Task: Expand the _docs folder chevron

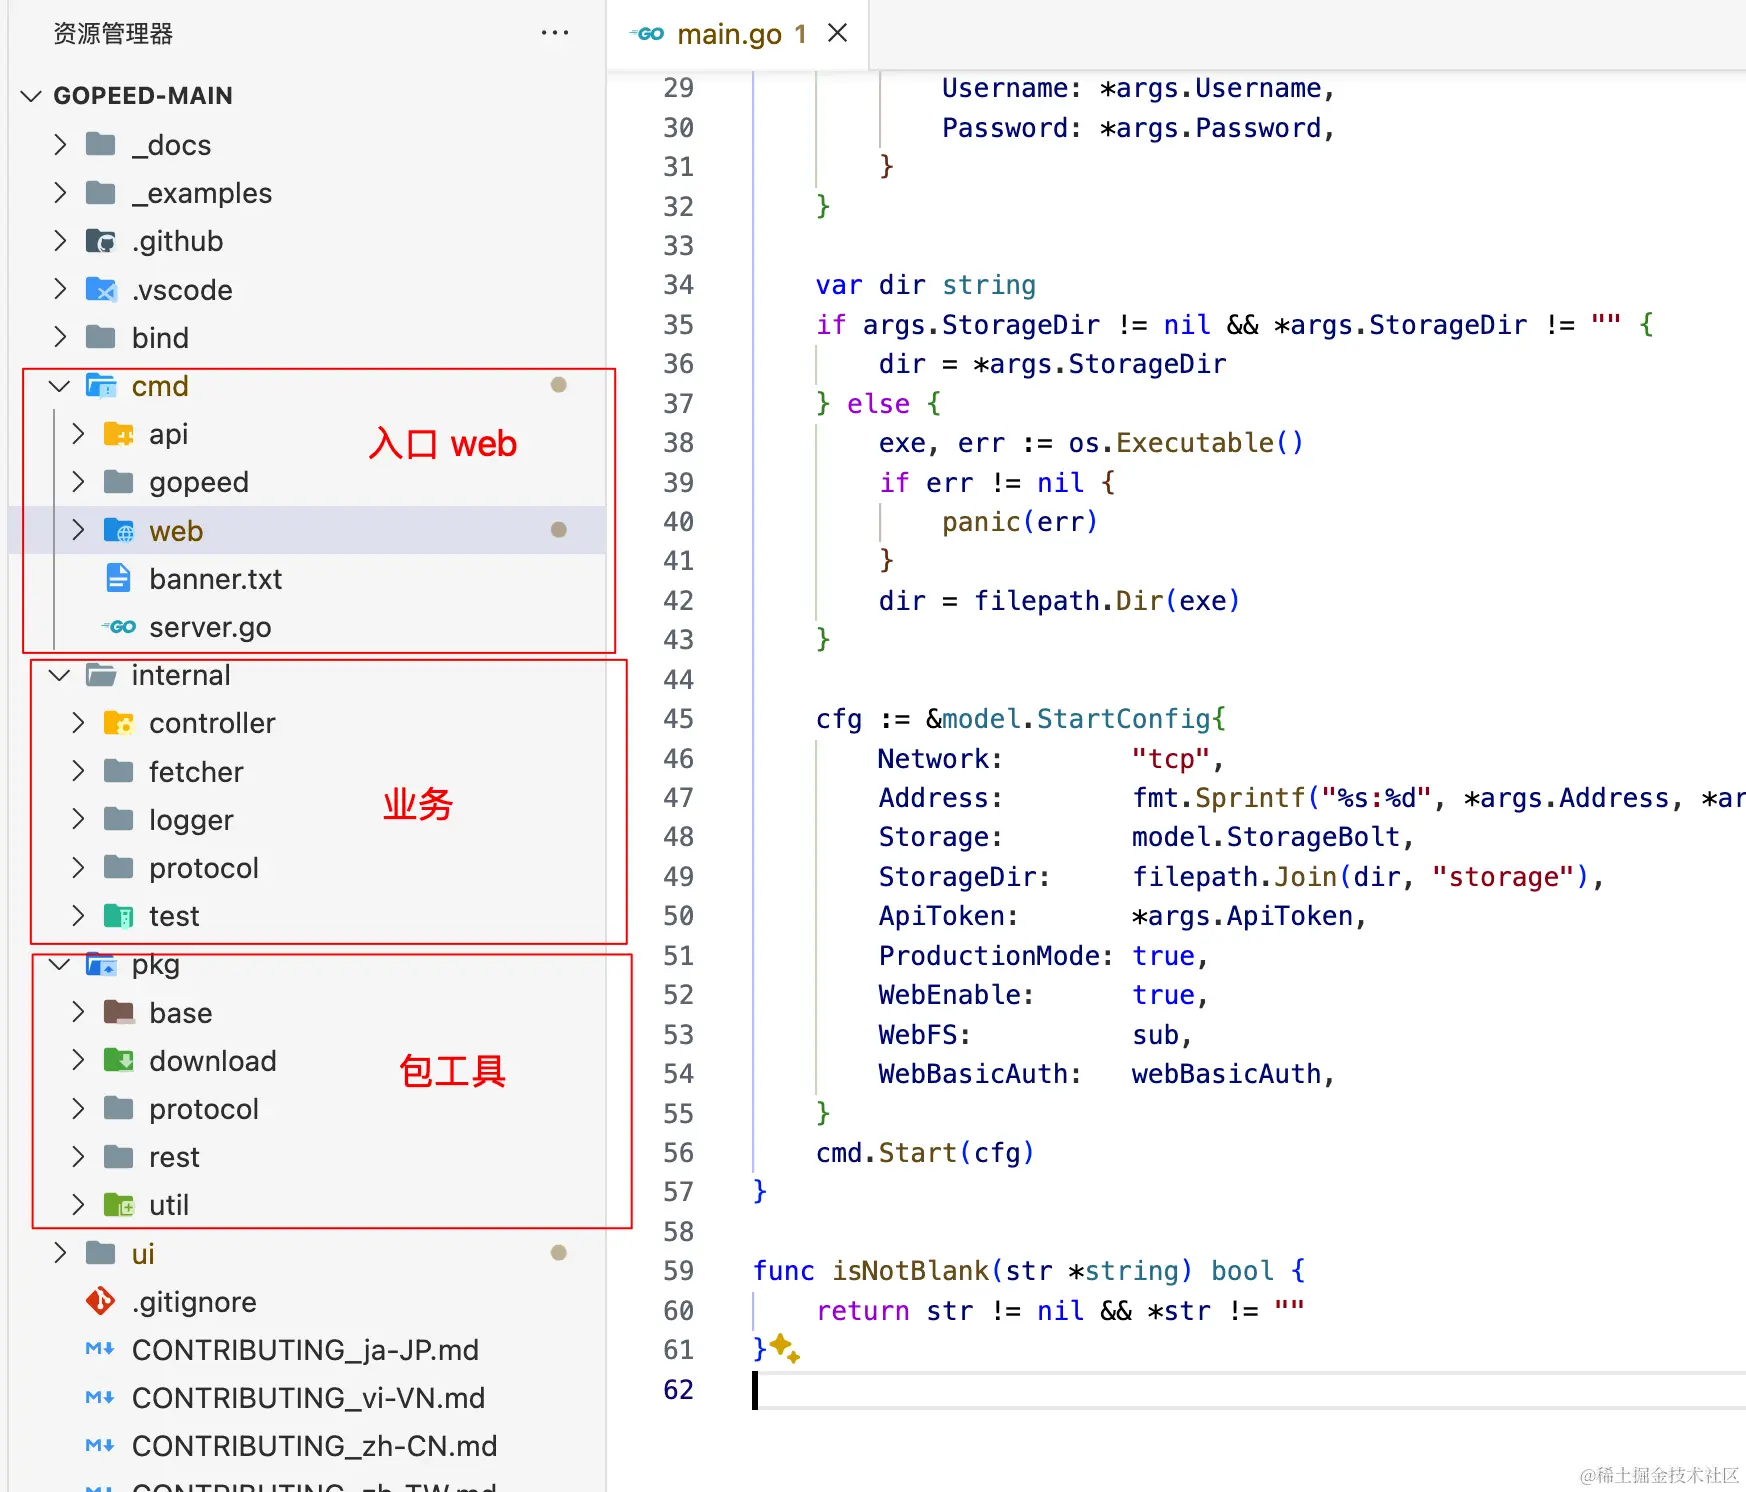Action: click(60, 145)
